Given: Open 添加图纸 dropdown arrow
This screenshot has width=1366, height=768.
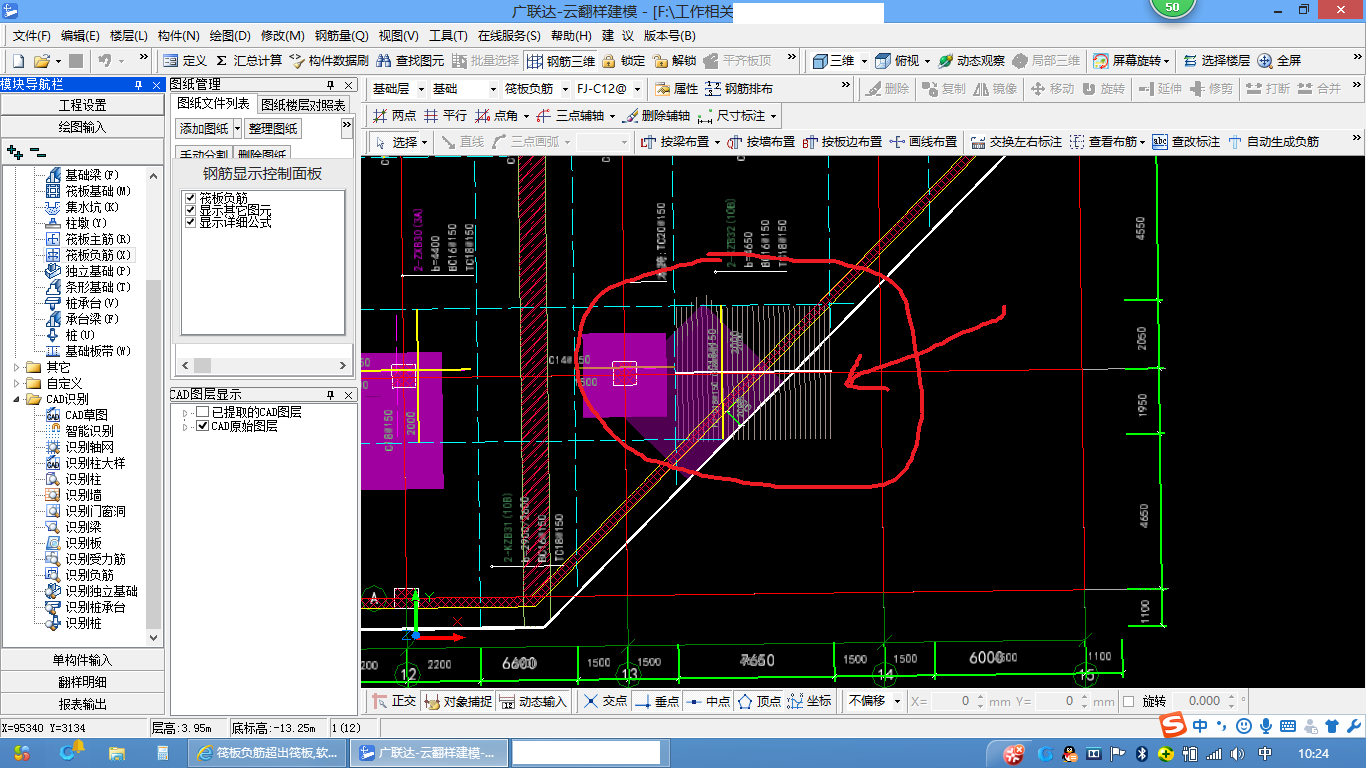Looking at the screenshot, I should [x=237, y=129].
